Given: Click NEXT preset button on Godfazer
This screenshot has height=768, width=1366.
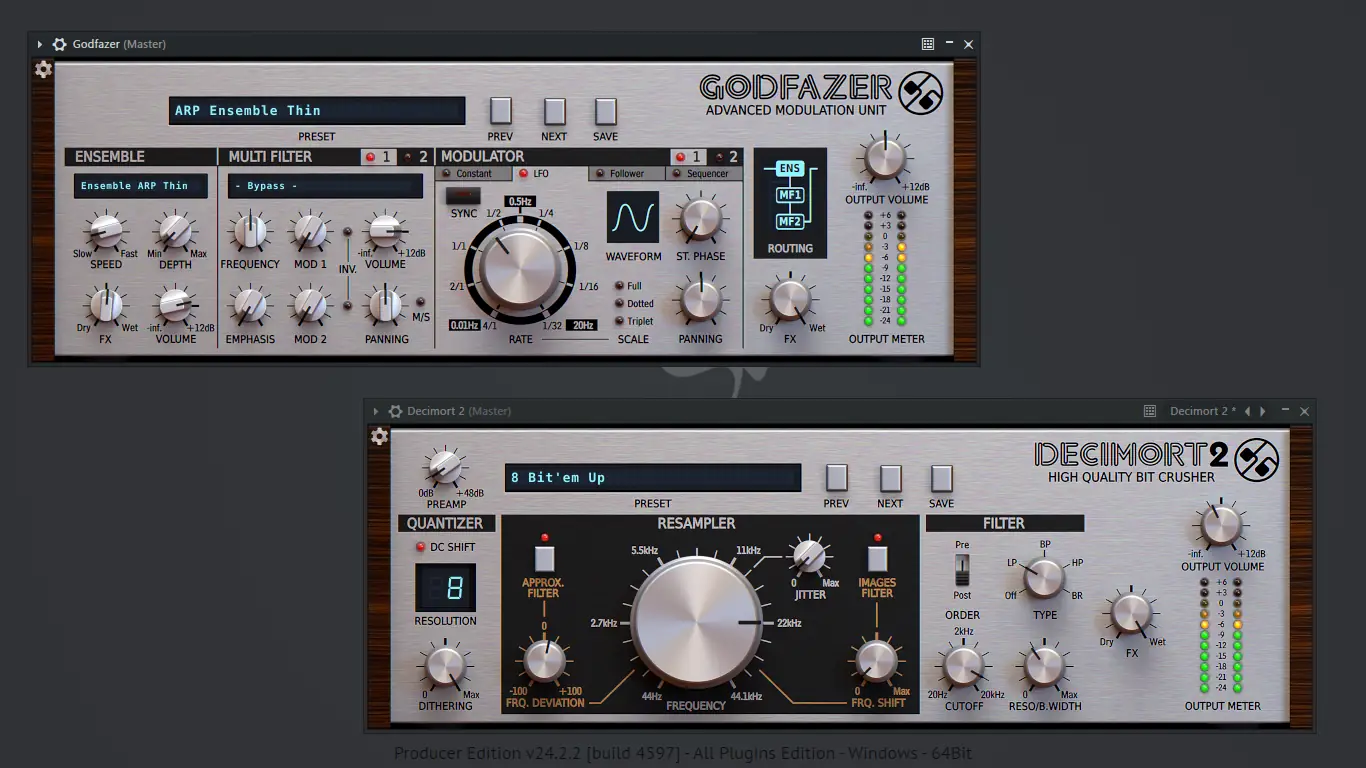Looking at the screenshot, I should [x=554, y=112].
